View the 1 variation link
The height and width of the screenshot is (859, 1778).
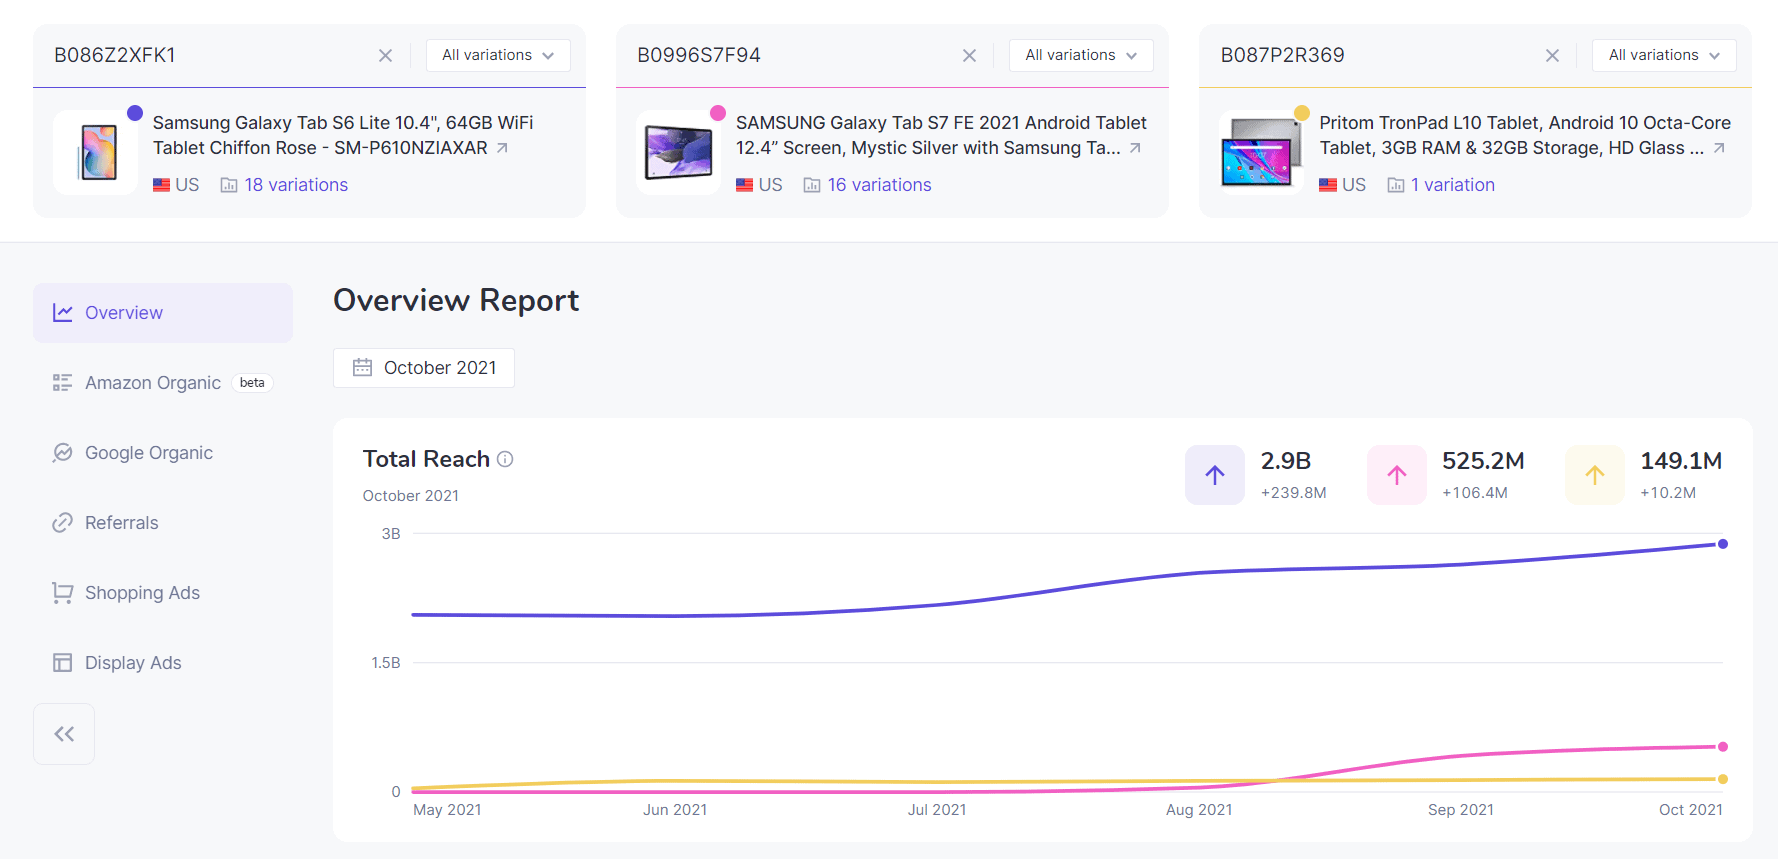pos(1453,185)
